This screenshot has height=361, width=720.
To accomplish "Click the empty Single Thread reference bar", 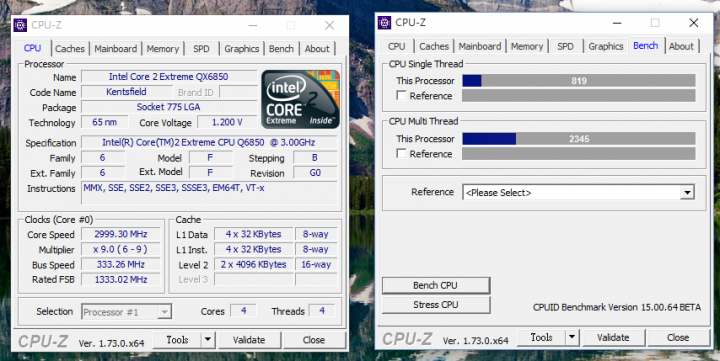I will click(579, 96).
